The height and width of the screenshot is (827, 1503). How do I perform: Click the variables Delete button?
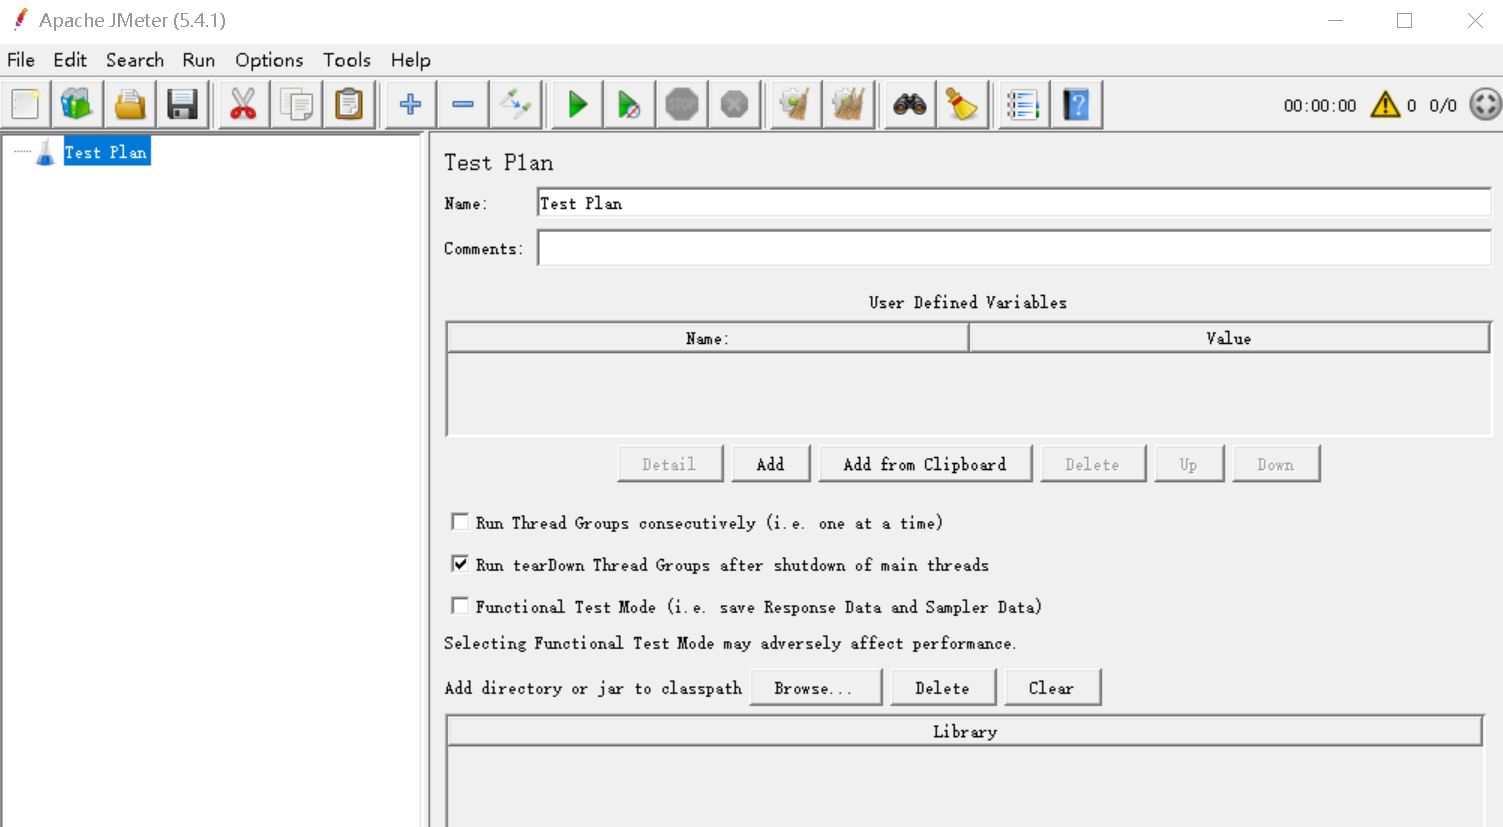[1092, 464]
